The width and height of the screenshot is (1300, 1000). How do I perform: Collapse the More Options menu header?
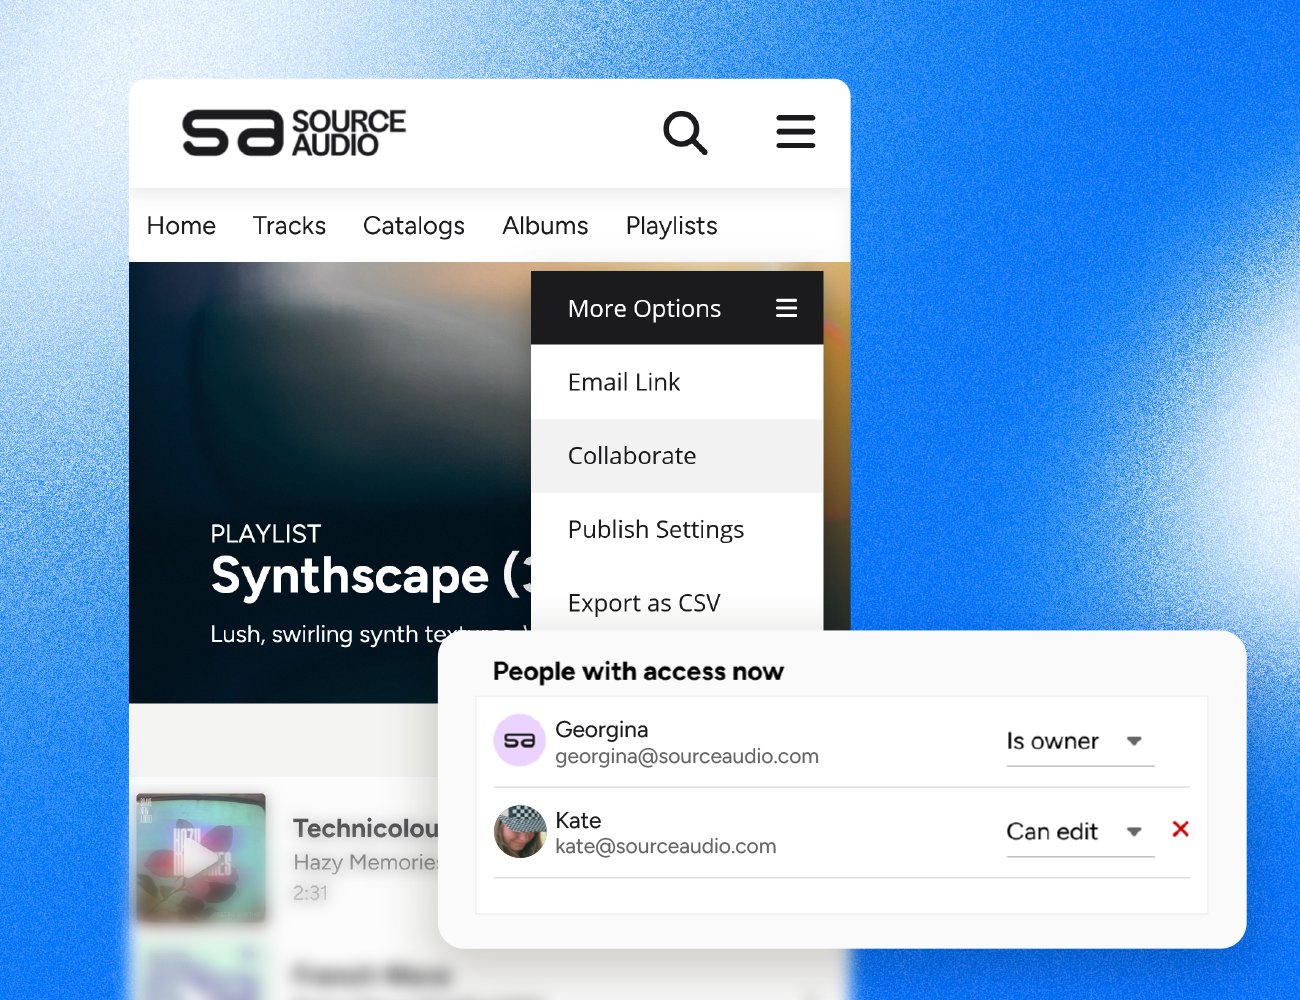point(677,308)
